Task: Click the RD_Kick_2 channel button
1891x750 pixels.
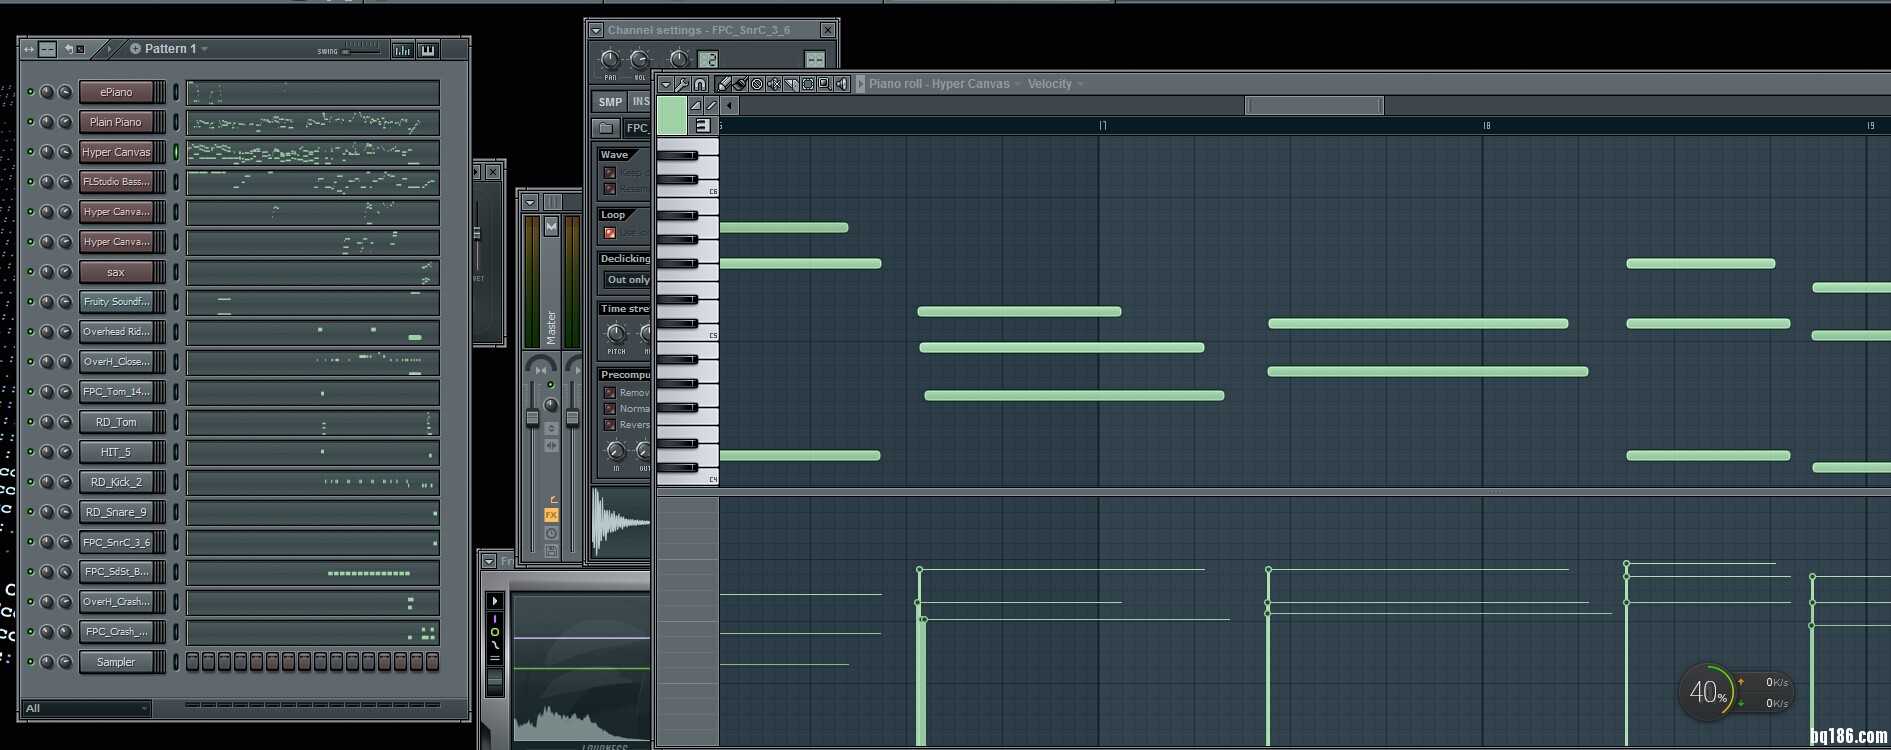Action: point(116,482)
